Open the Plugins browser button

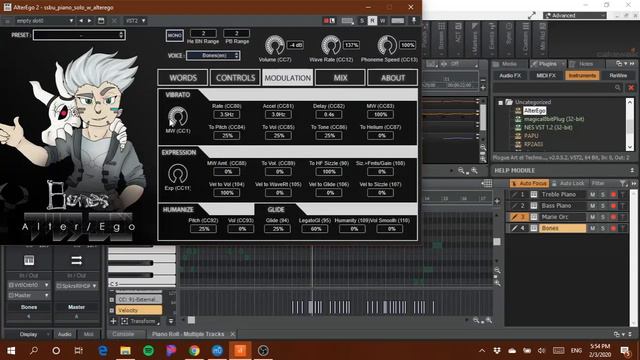click(547, 64)
